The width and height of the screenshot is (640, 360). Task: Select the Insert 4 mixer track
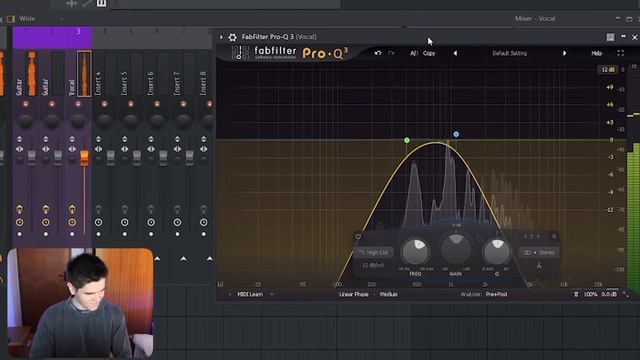(104, 74)
